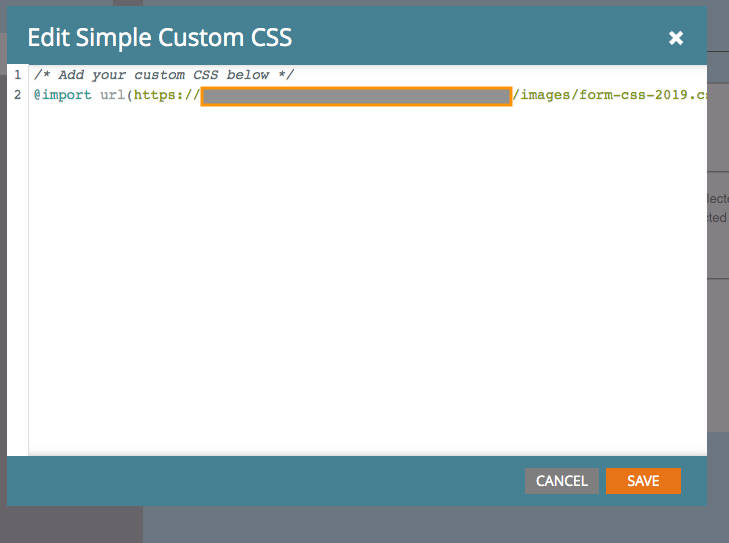
Task: Click empty editor area below the code
Action: [x=360, y=280]
